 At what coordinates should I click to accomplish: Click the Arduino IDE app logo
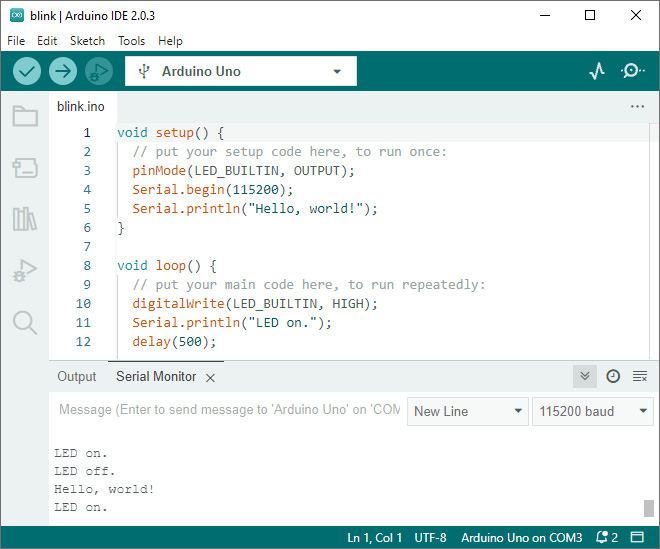pos(17,16)
